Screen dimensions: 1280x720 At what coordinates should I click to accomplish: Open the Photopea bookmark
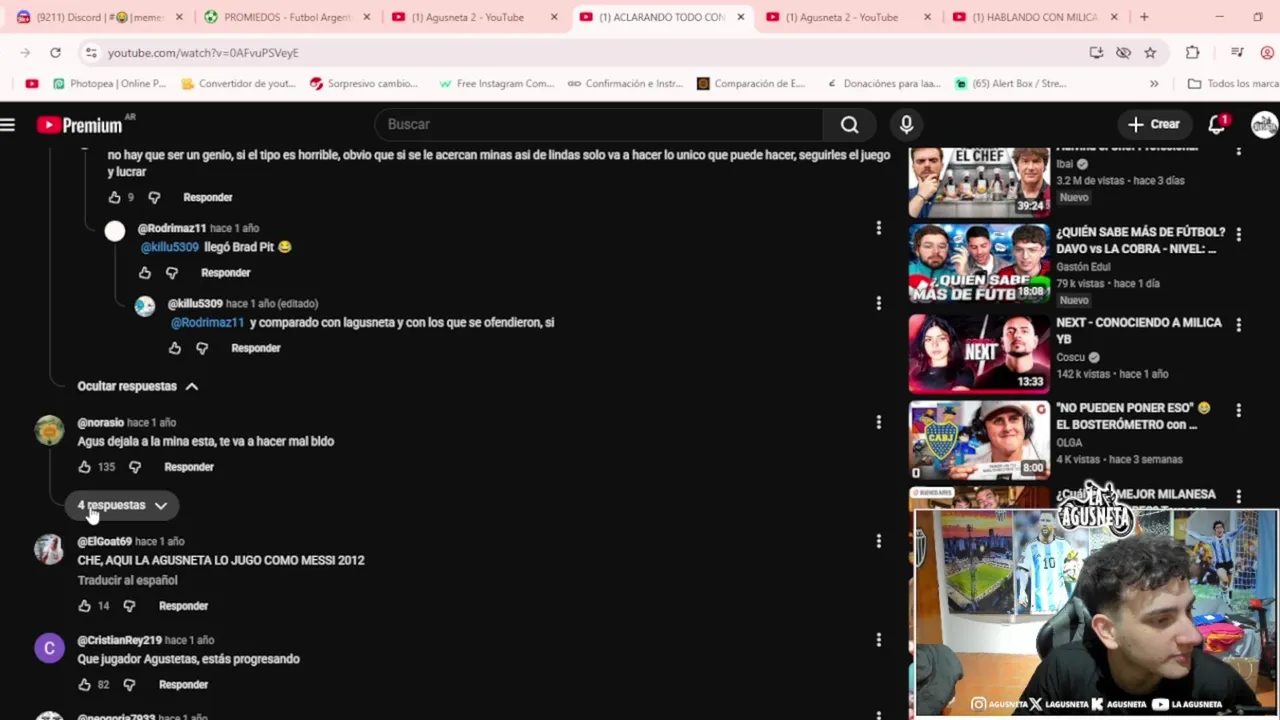tap(109, 84)
